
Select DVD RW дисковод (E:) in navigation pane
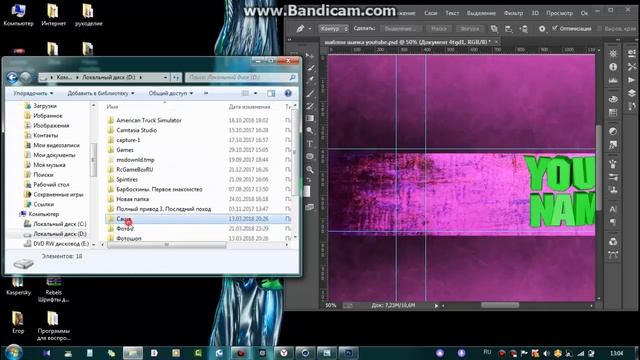[61, 244]
